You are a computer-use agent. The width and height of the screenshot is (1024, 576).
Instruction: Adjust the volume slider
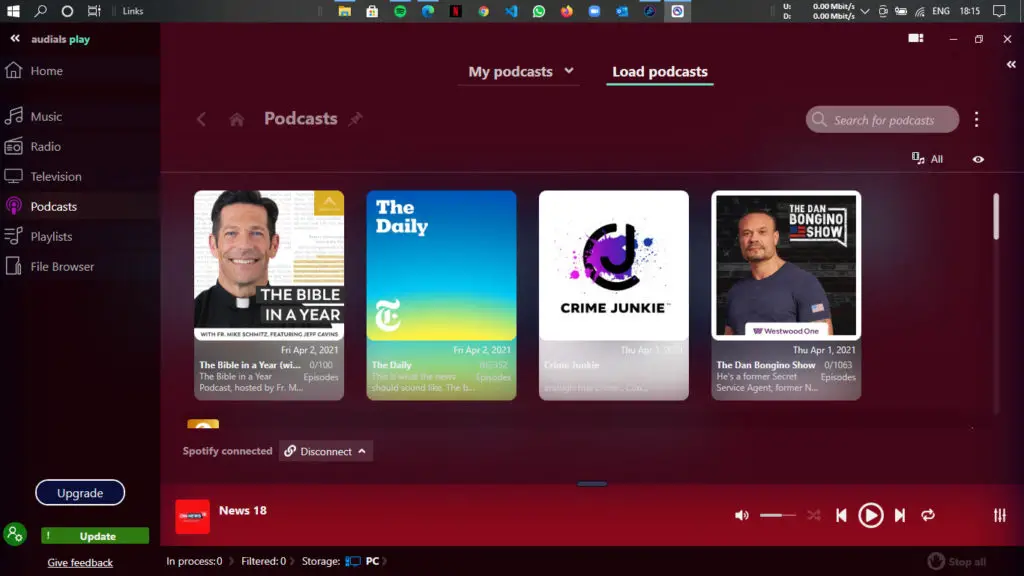point(777,515)
